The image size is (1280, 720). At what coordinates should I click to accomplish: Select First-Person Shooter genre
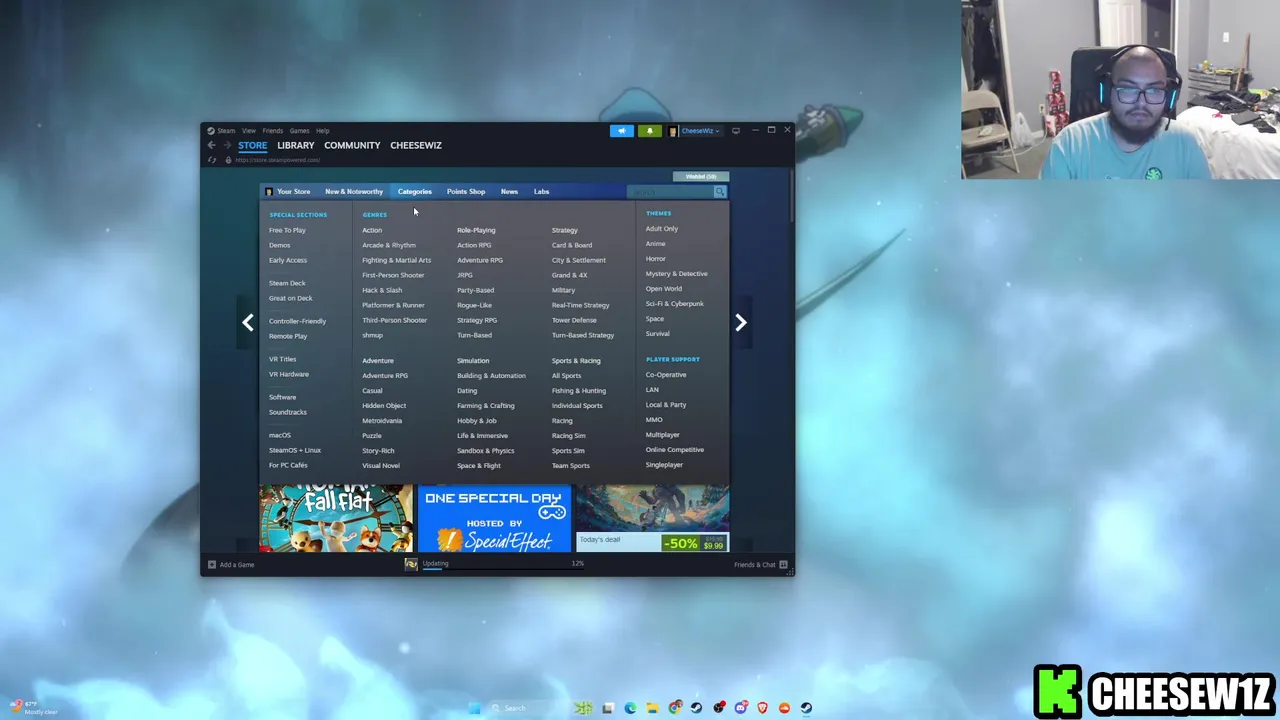click(x=393, y=275)
